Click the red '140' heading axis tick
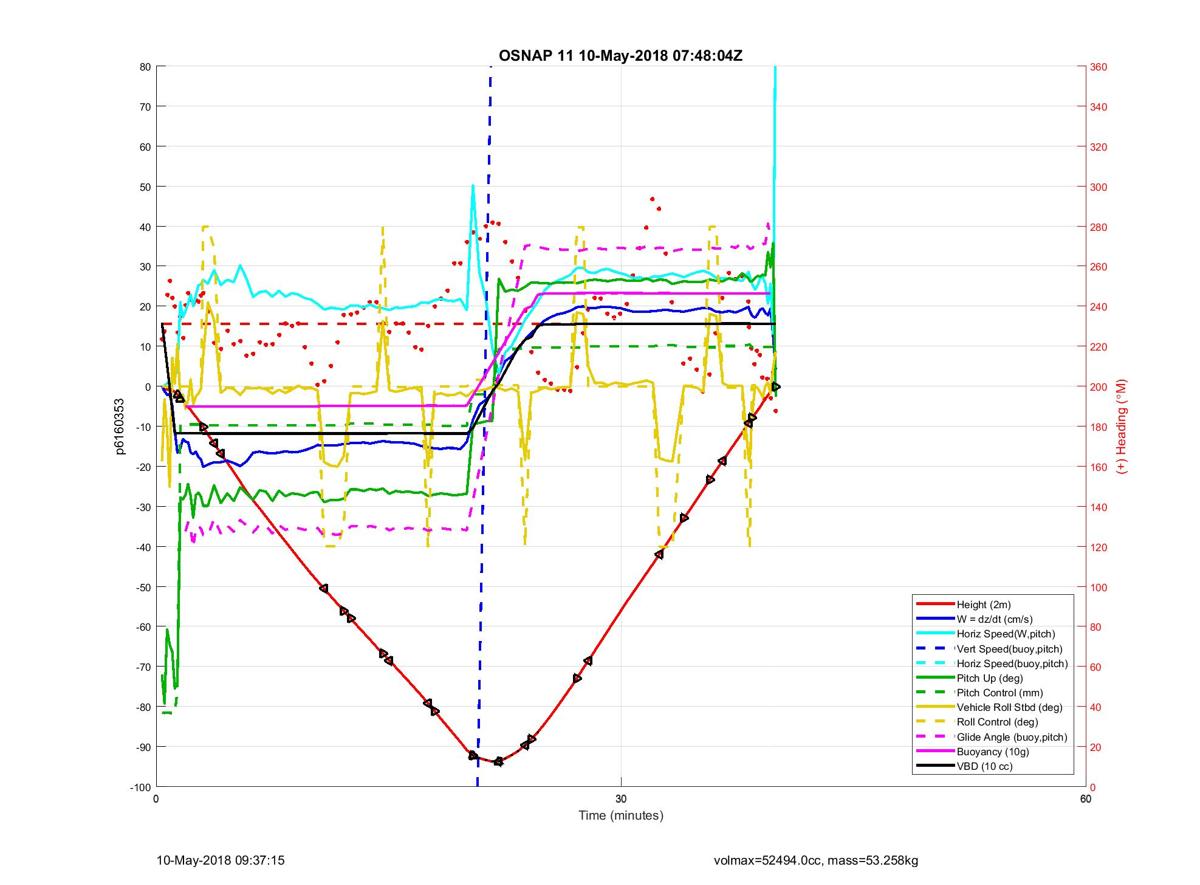Image resolution: width=1200 pixels, height=885 pixels. click(x=1100, y=507)
